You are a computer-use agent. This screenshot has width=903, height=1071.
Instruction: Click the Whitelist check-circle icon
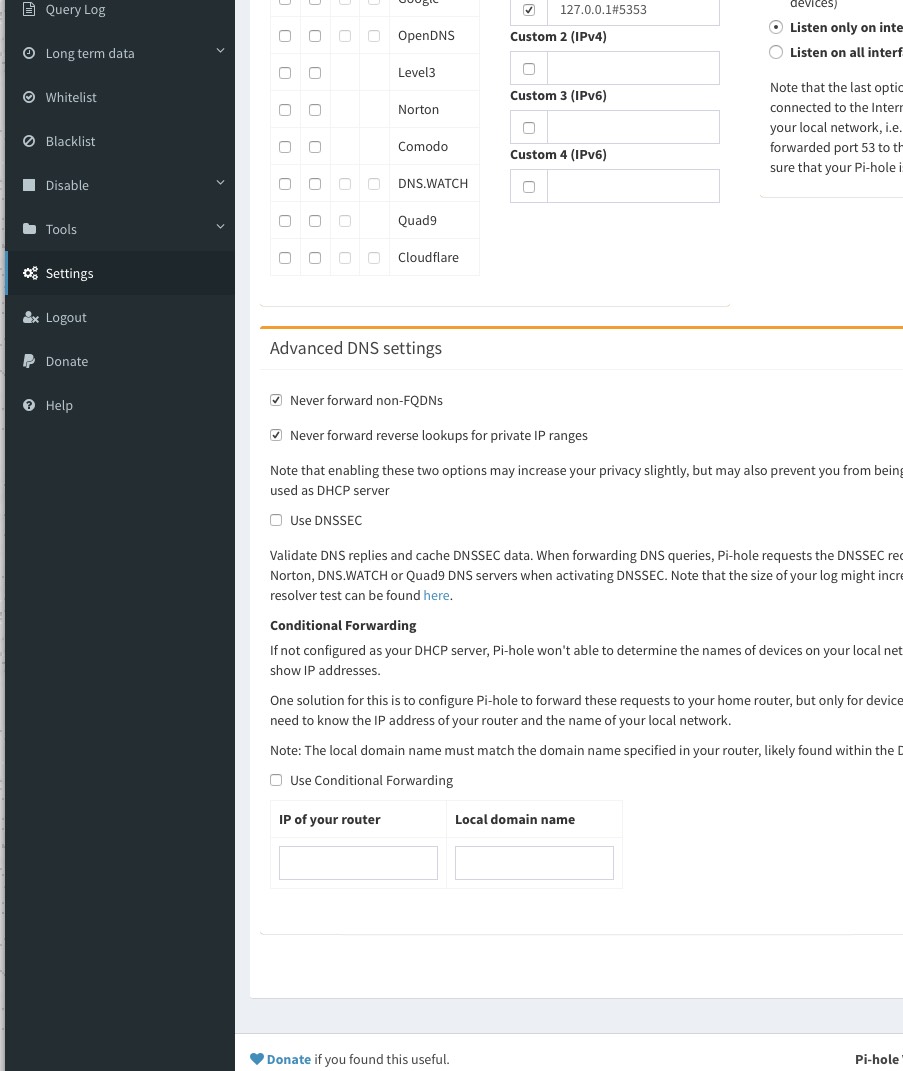pos(29,97)
